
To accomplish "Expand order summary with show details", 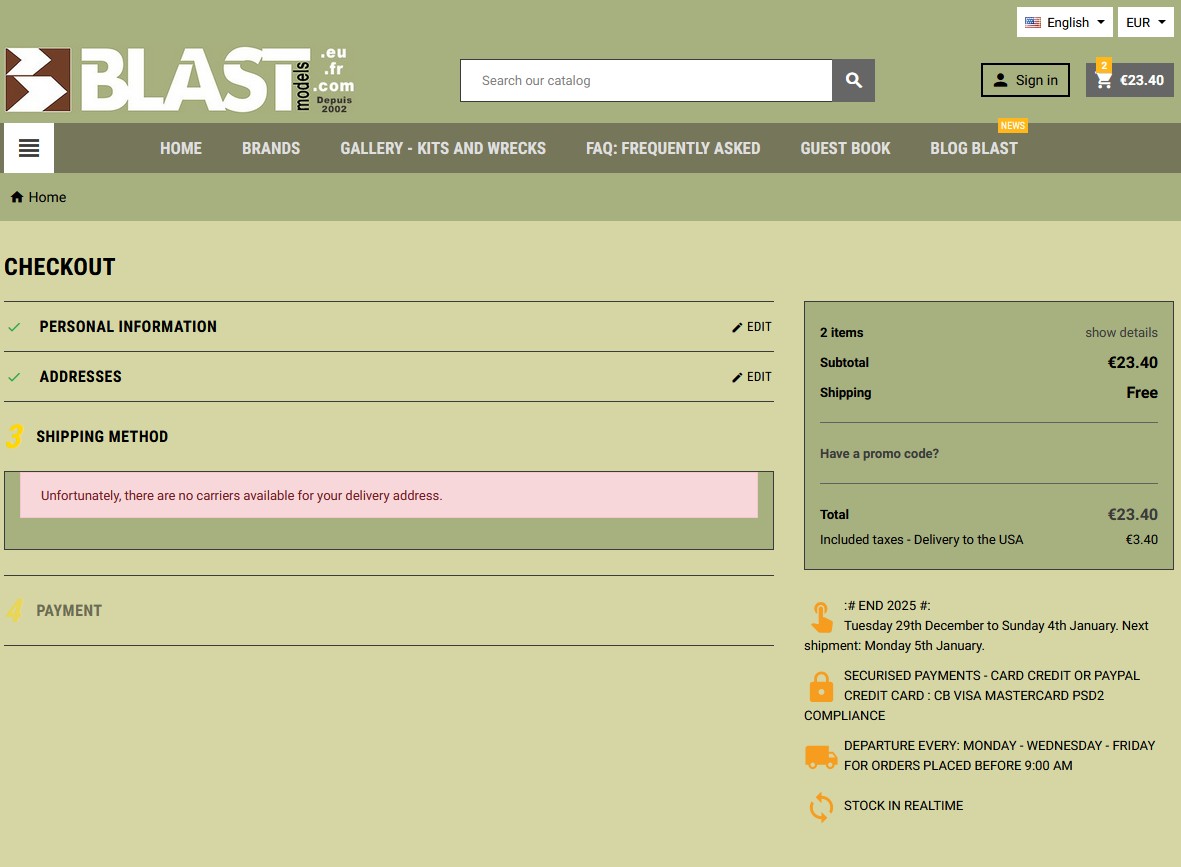I will click(1121, 332).
